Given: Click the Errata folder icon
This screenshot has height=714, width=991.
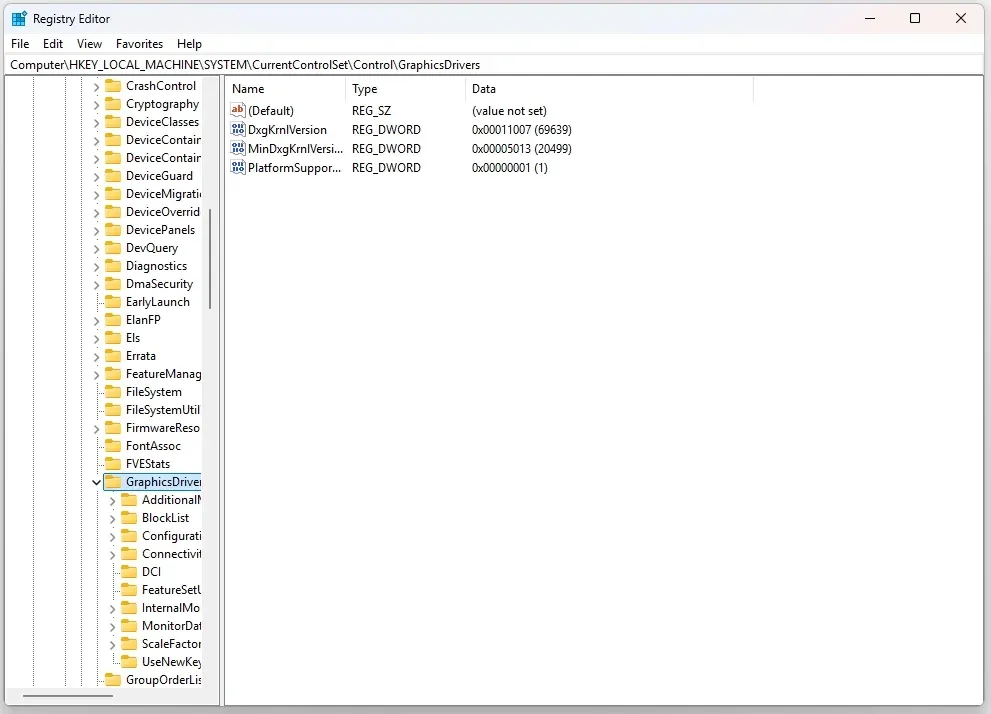Looking at the screenshot, I should (113, 356).
